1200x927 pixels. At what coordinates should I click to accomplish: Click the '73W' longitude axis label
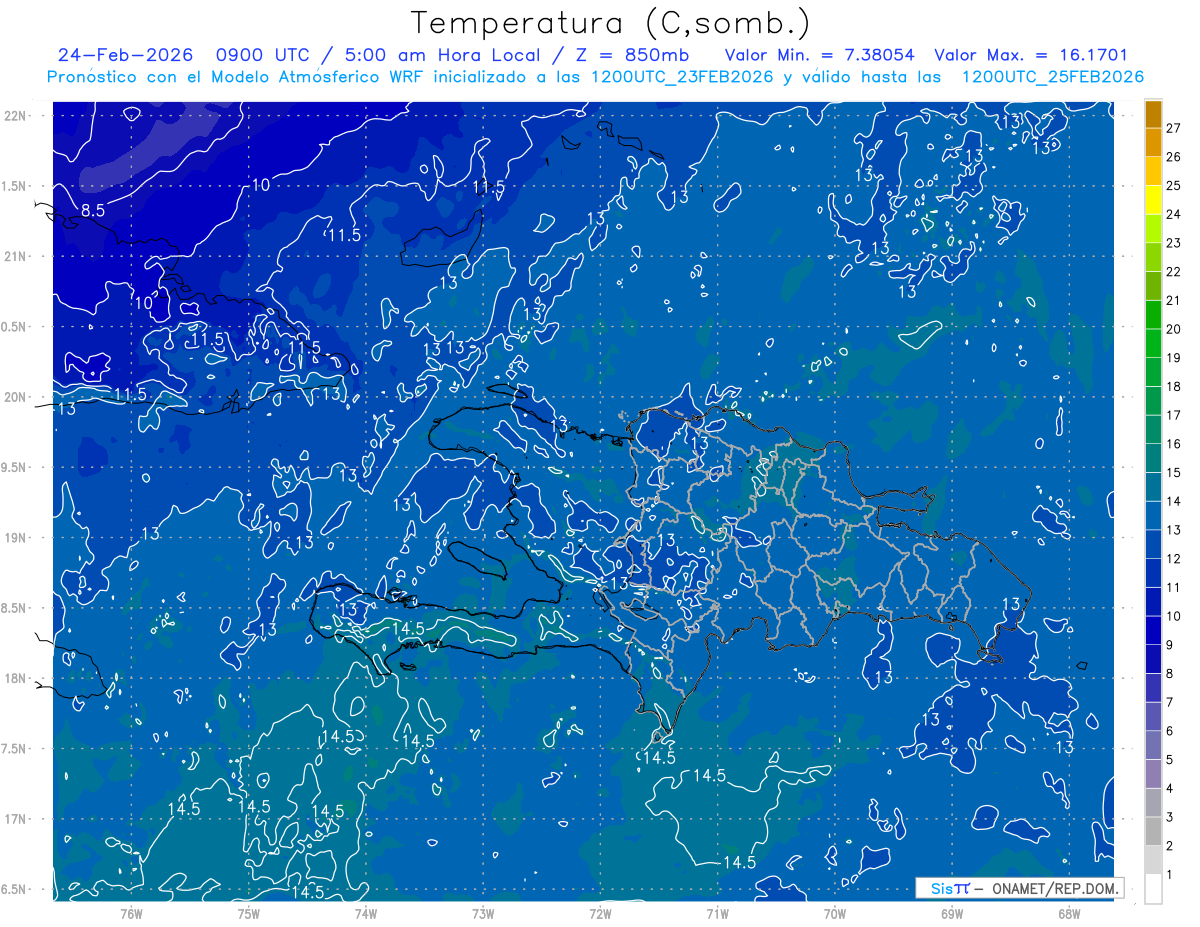click(483, 914)
